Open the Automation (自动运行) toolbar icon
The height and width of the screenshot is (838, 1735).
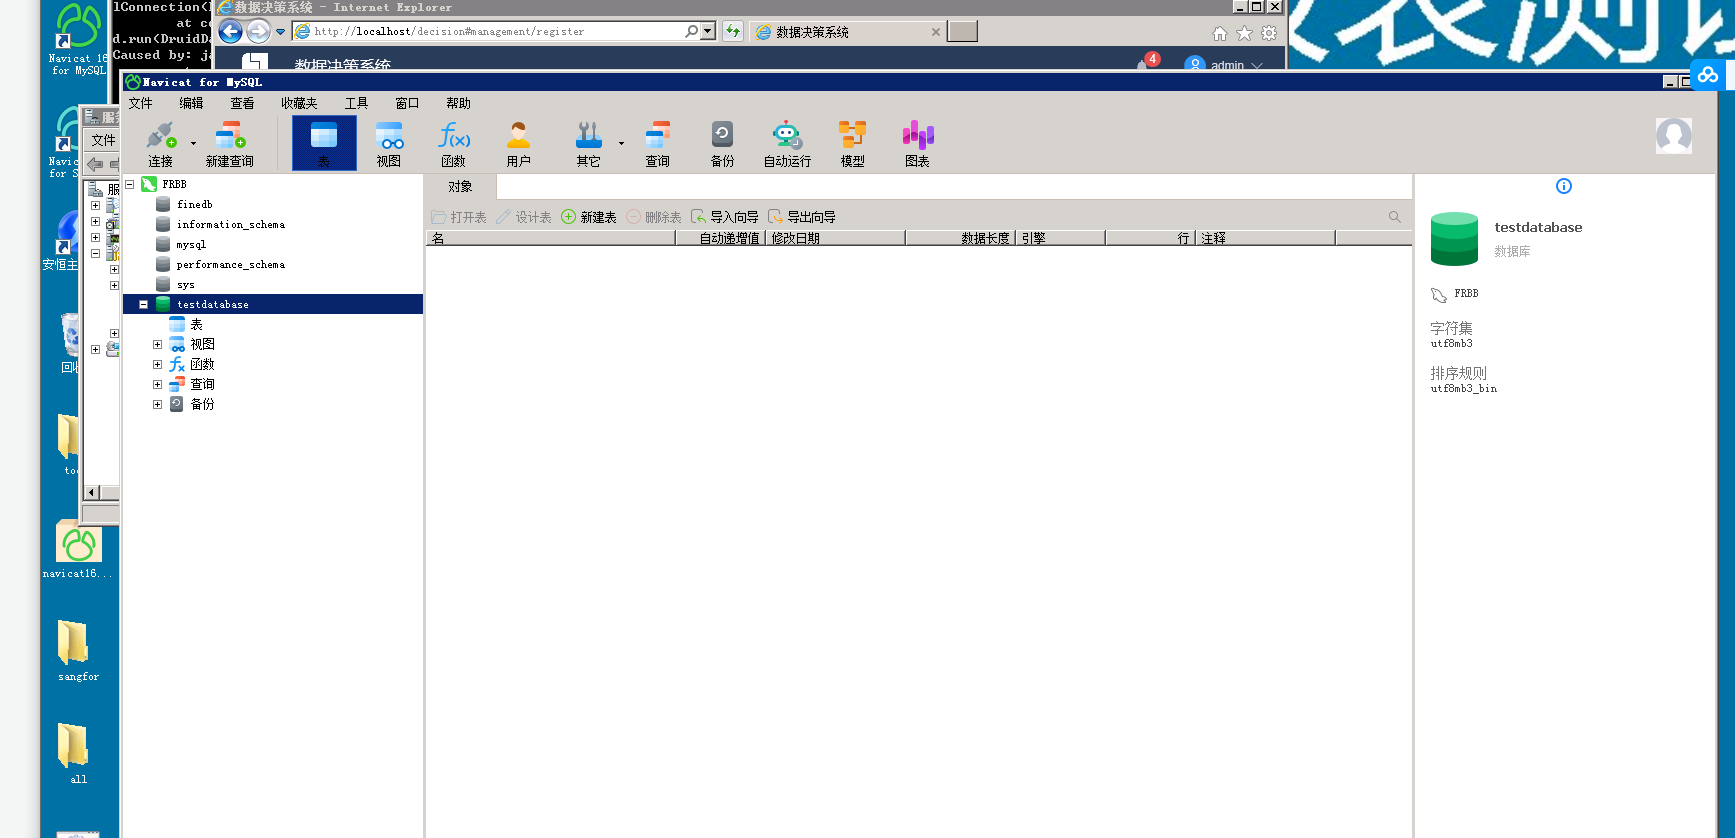(787, 143)
